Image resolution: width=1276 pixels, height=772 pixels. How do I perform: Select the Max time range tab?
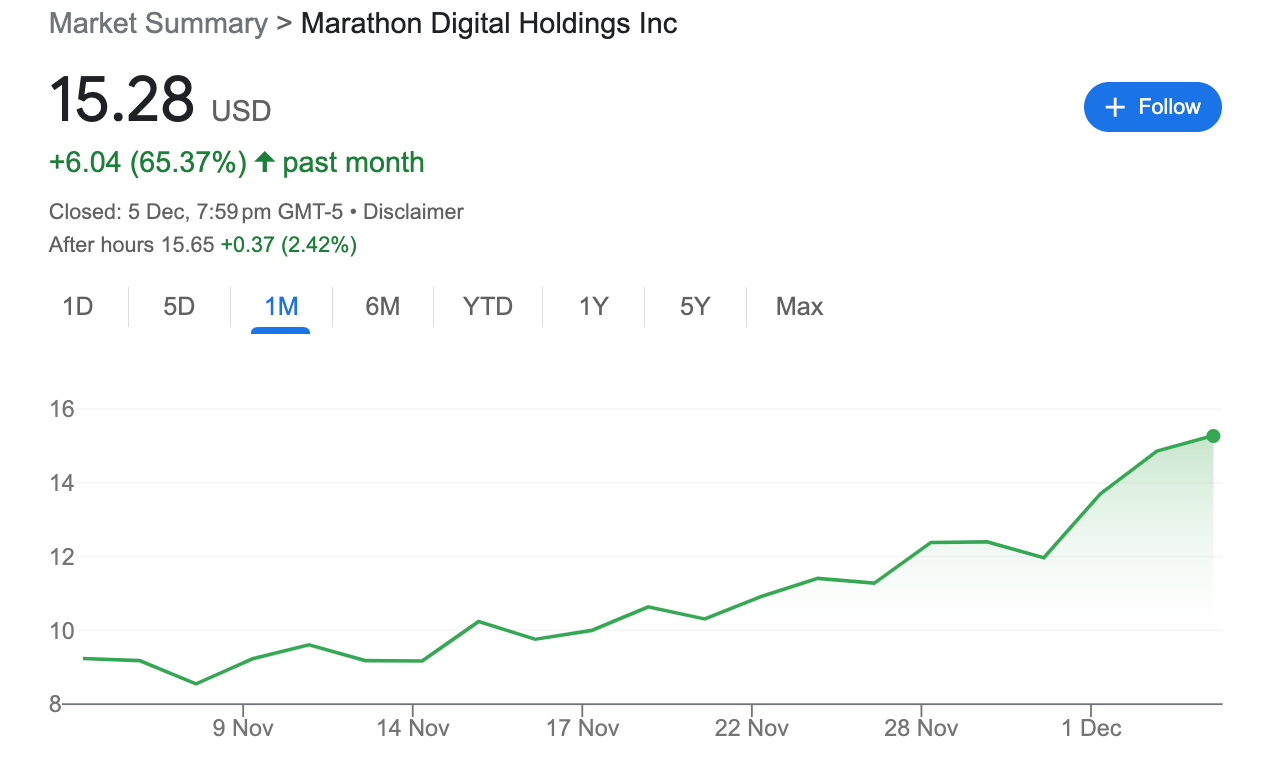pyautogui.click(x=799, y=306)
